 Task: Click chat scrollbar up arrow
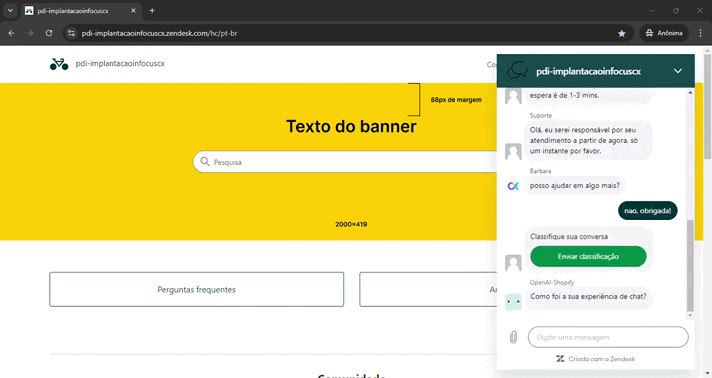click(690, 93)
